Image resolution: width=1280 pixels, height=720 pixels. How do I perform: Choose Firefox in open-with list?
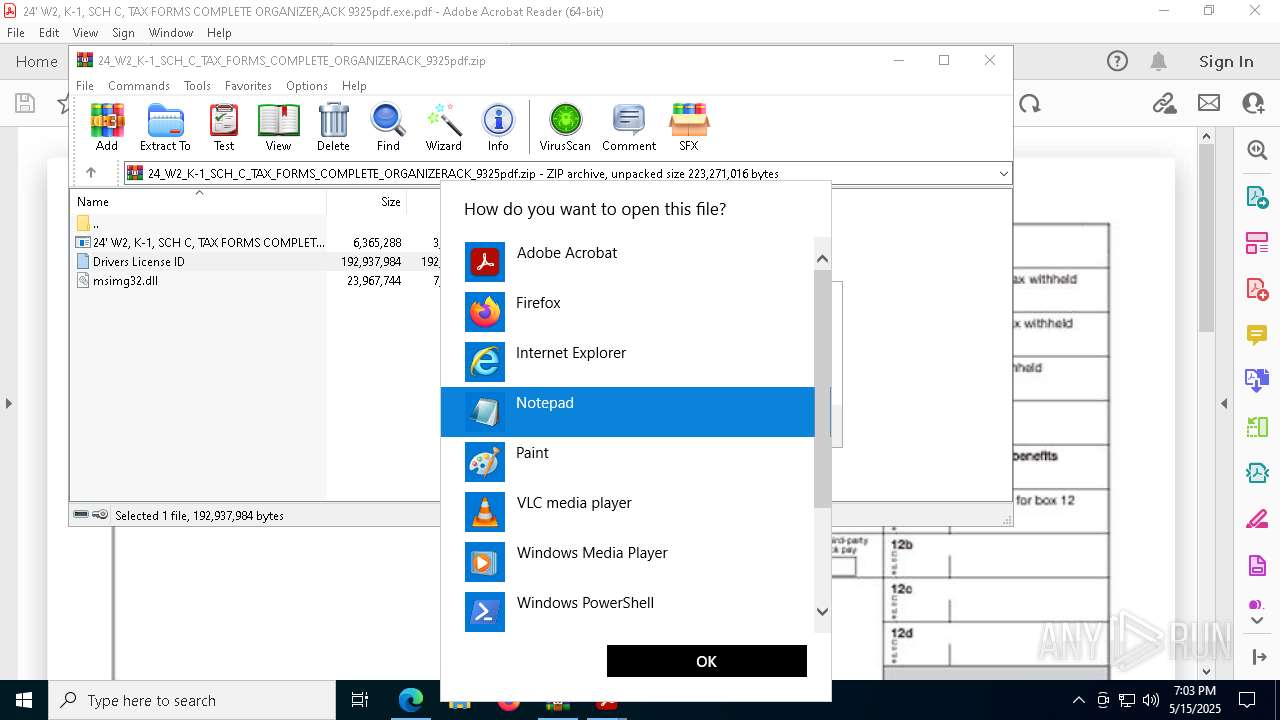[629, 312]
